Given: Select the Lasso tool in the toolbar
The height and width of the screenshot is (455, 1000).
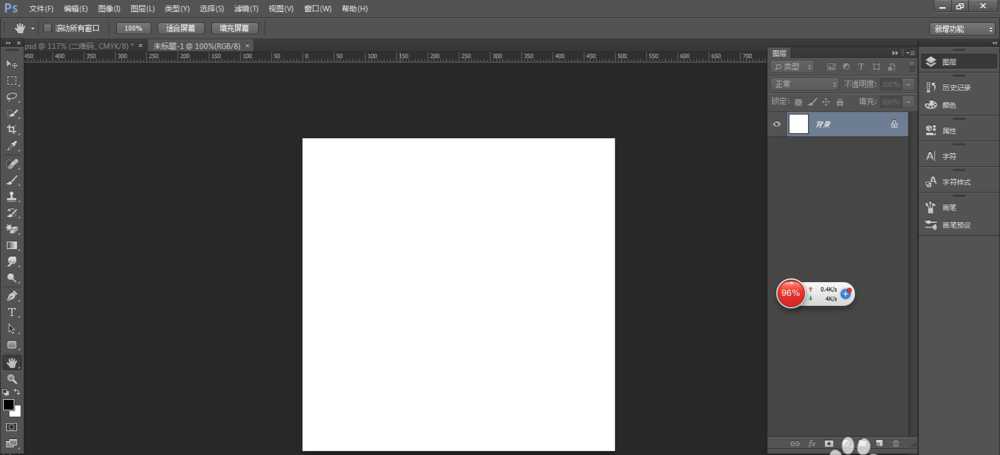Looking at the screenshot, I should point(12,97).
